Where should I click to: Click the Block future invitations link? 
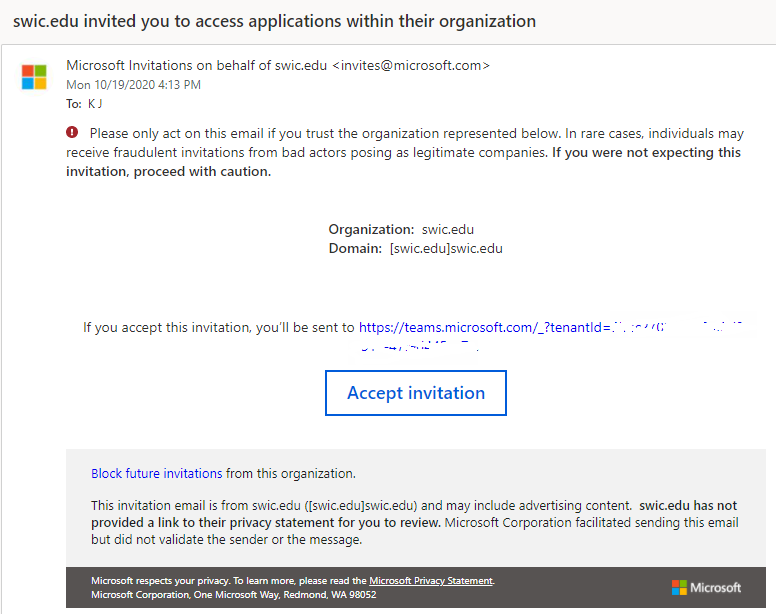click(x=157, y=474)
